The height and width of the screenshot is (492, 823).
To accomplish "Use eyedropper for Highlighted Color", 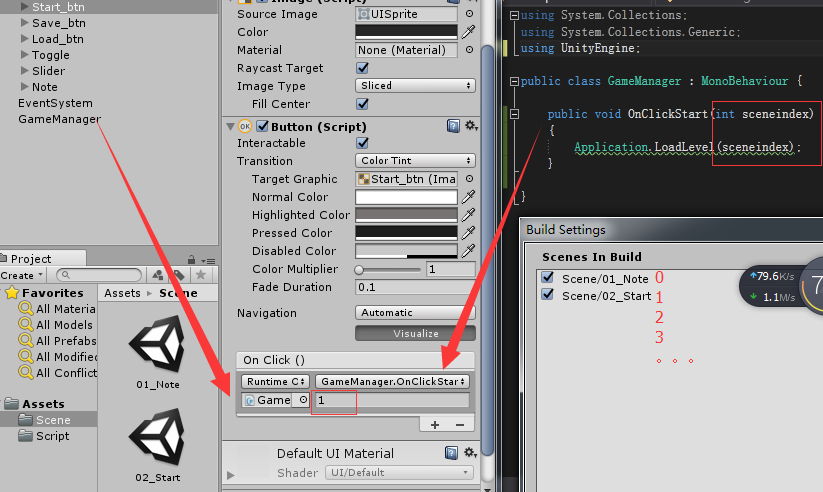I will pyautogui.click(x=468, y=215).
